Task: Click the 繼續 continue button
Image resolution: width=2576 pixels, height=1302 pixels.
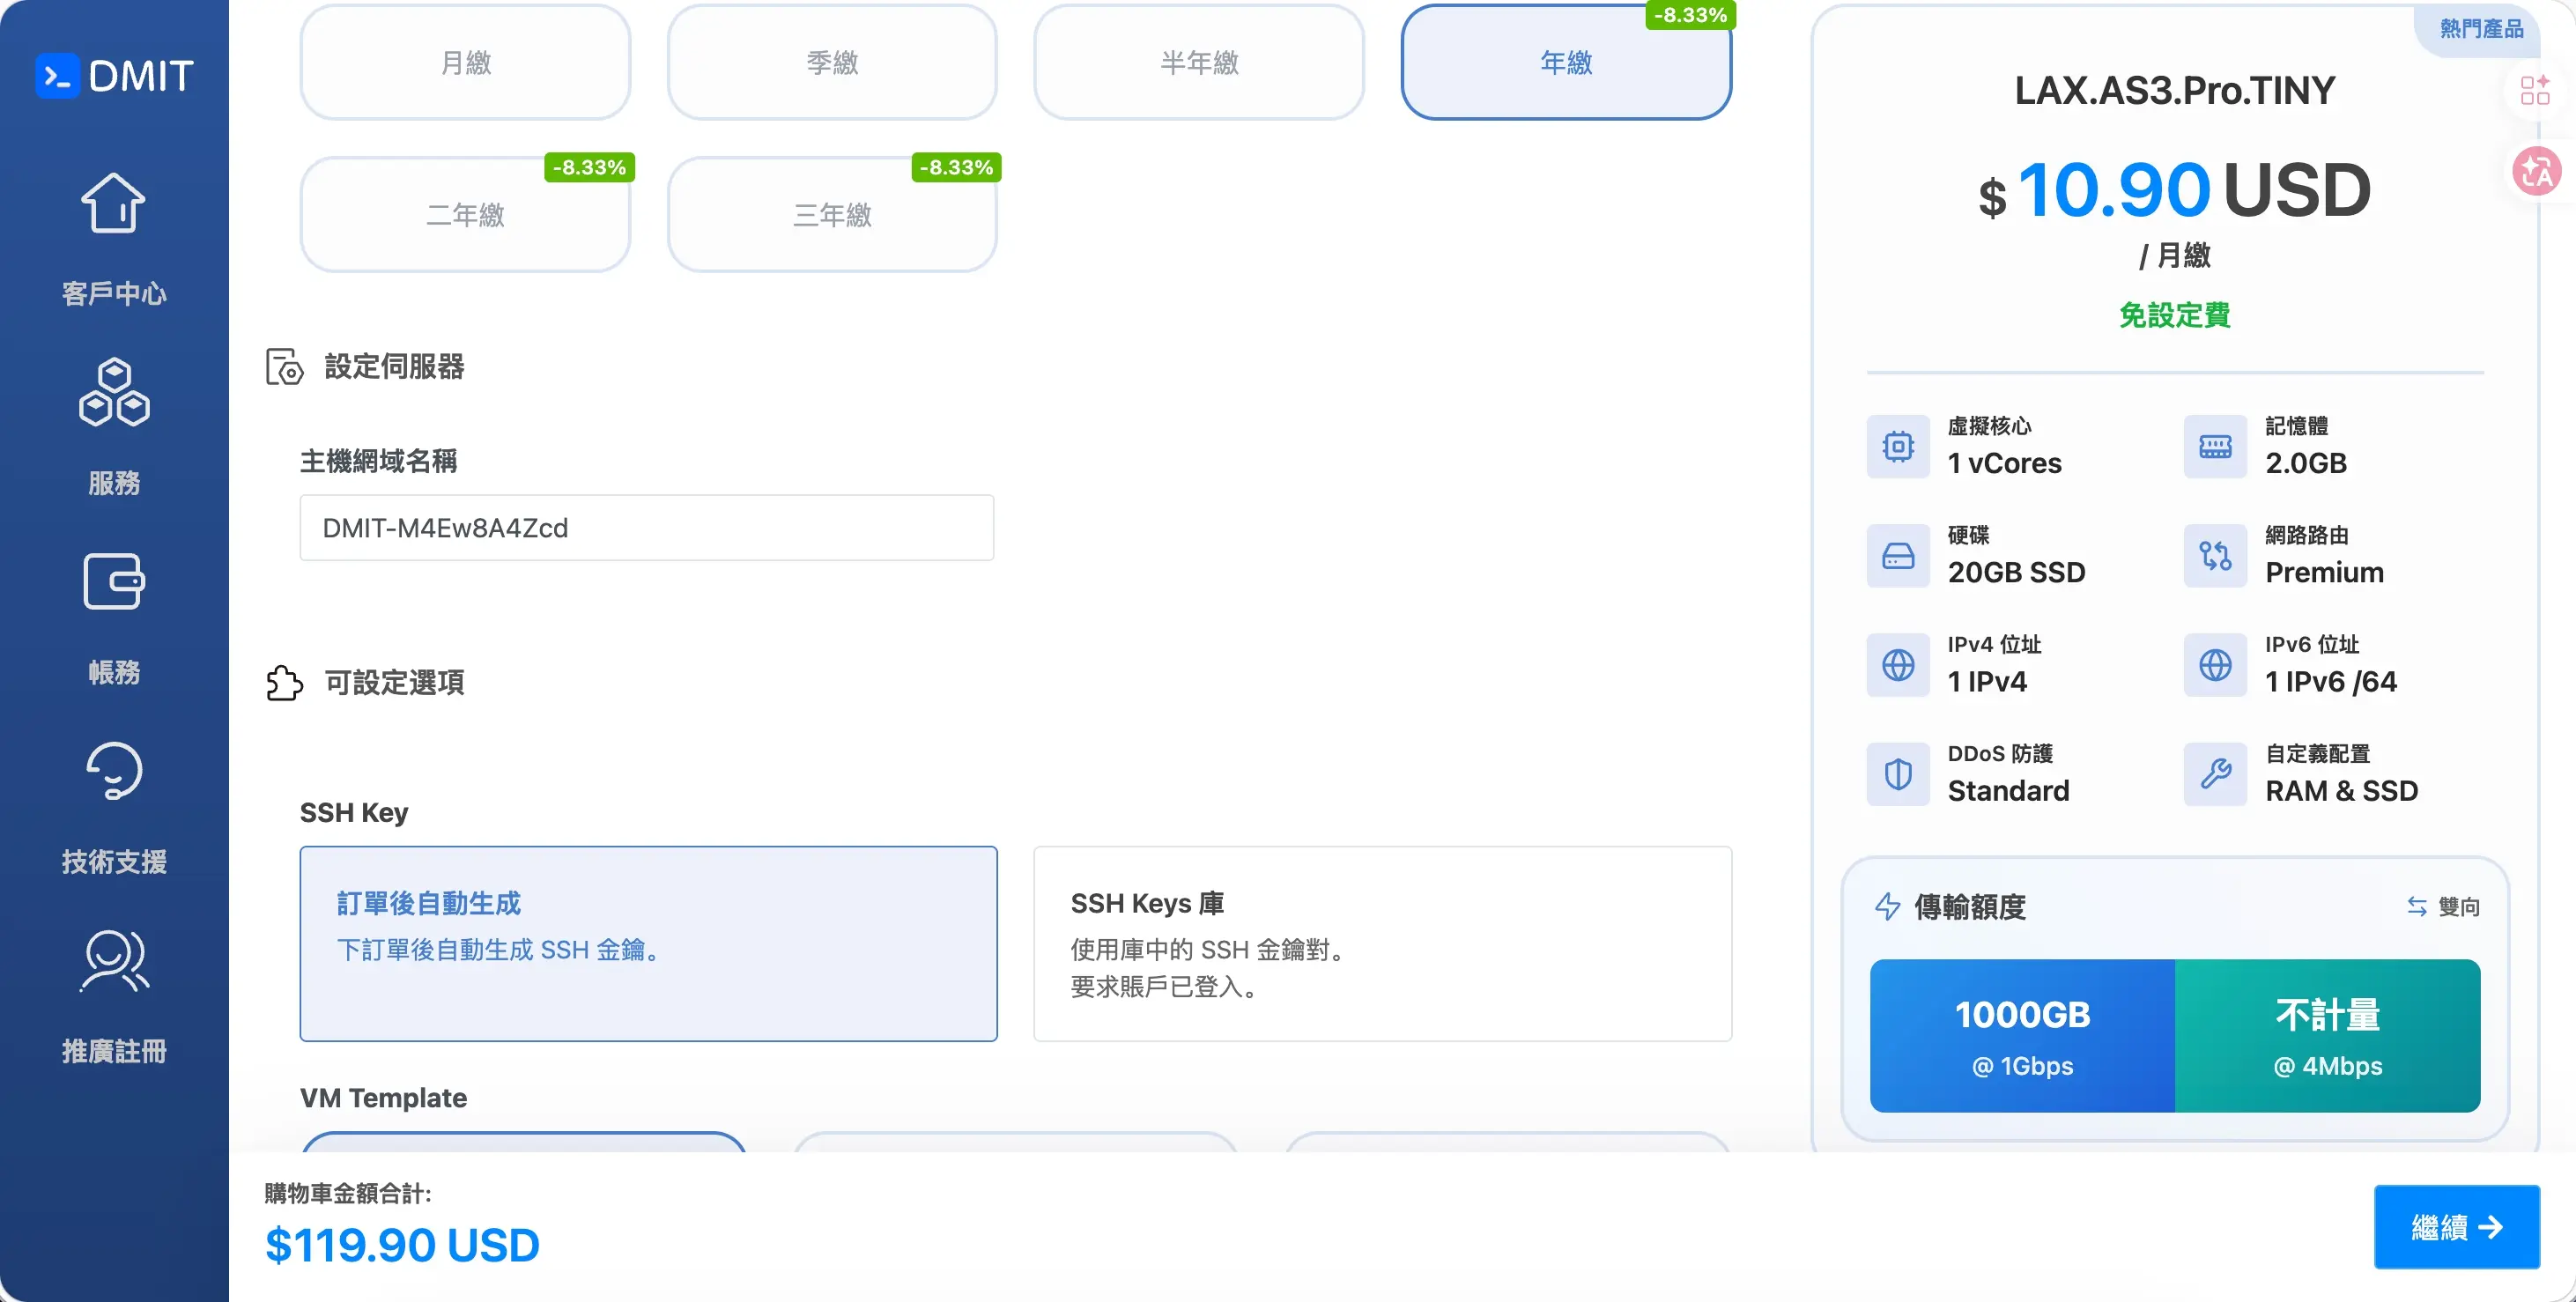Action: 2456,1227
